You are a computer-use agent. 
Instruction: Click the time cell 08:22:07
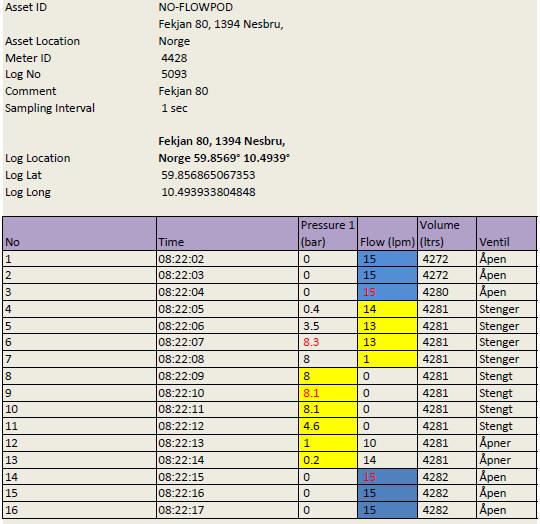coord(227,342)
